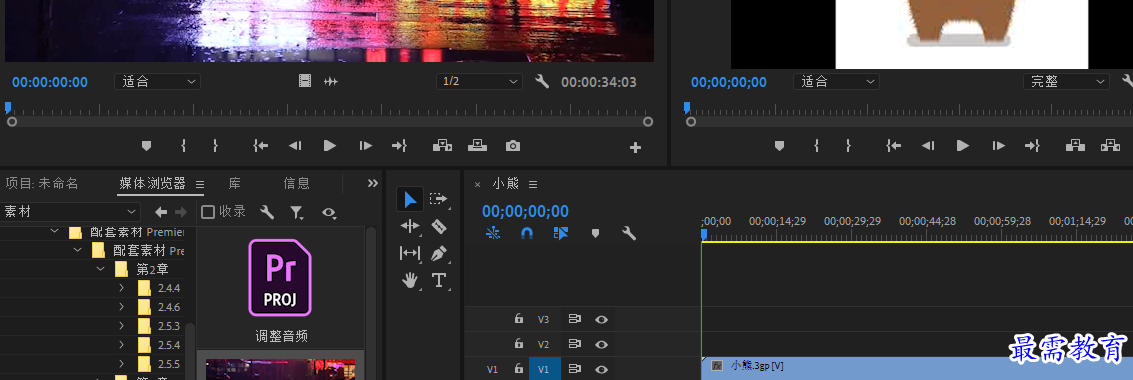Select the Track Select Forward tool
Image resolution: width=1133 pixels, height=380 pixels.
438,199
